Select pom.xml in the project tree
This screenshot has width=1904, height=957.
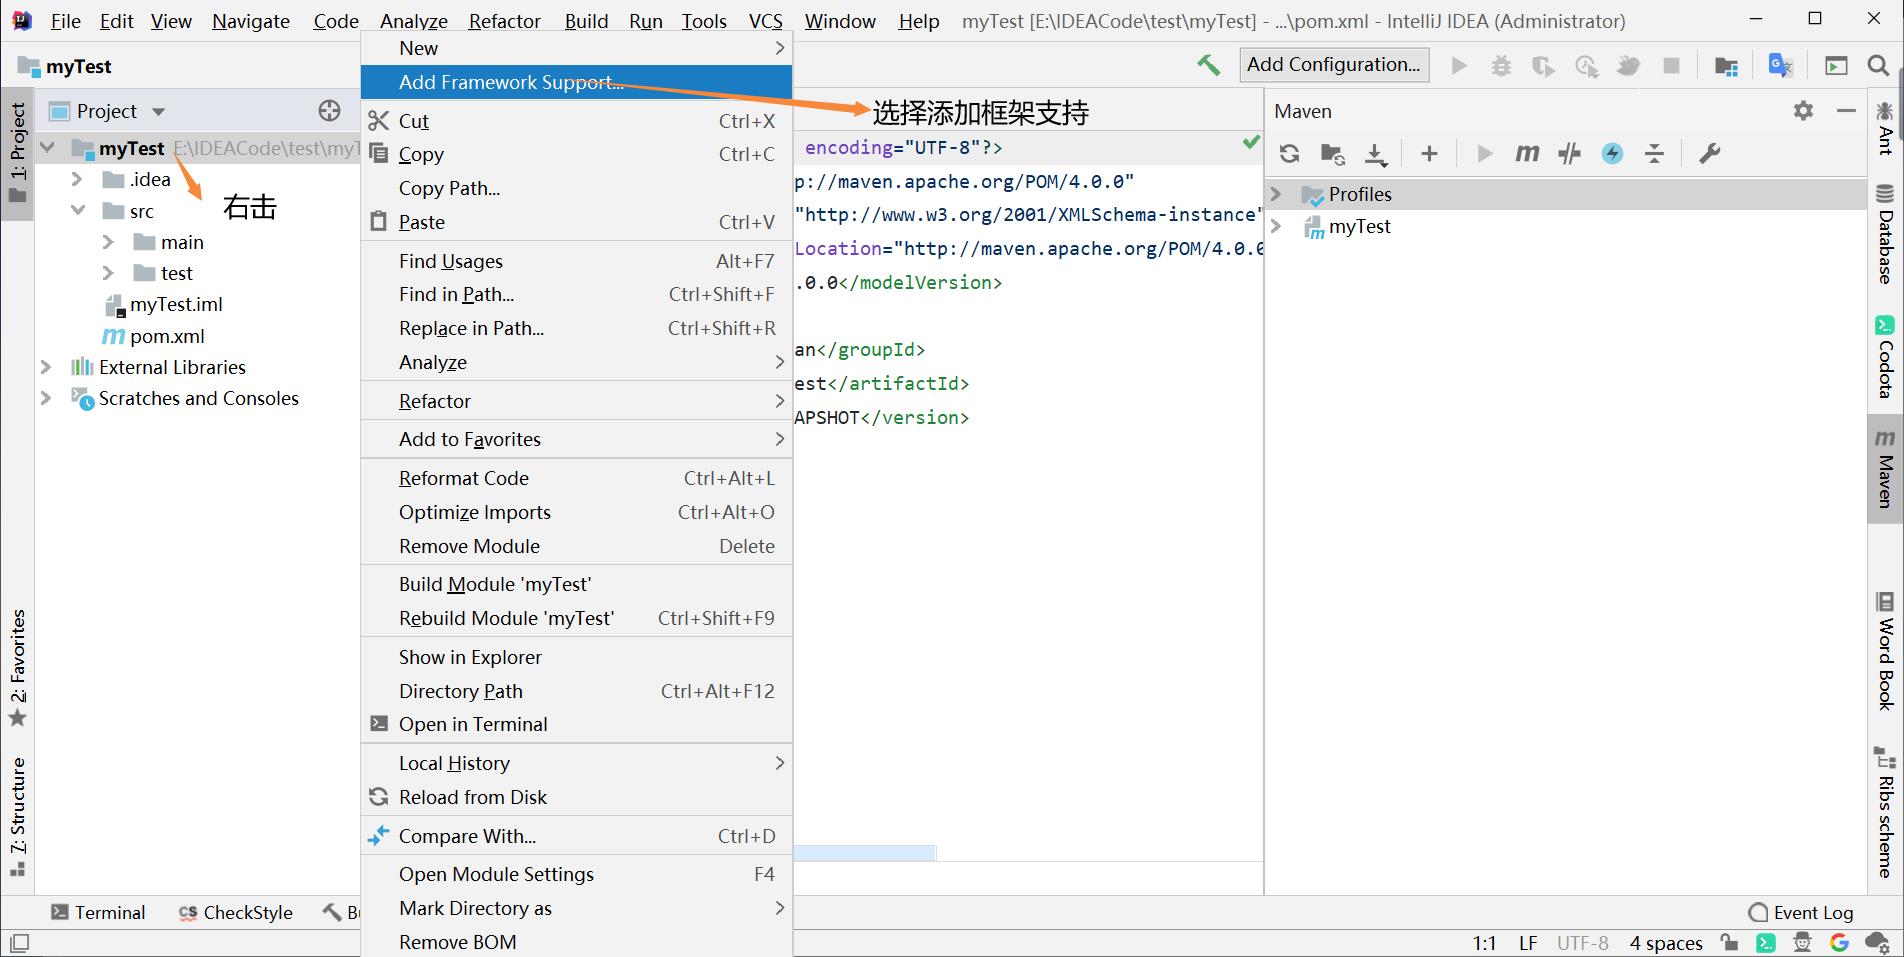pos(154,336)
